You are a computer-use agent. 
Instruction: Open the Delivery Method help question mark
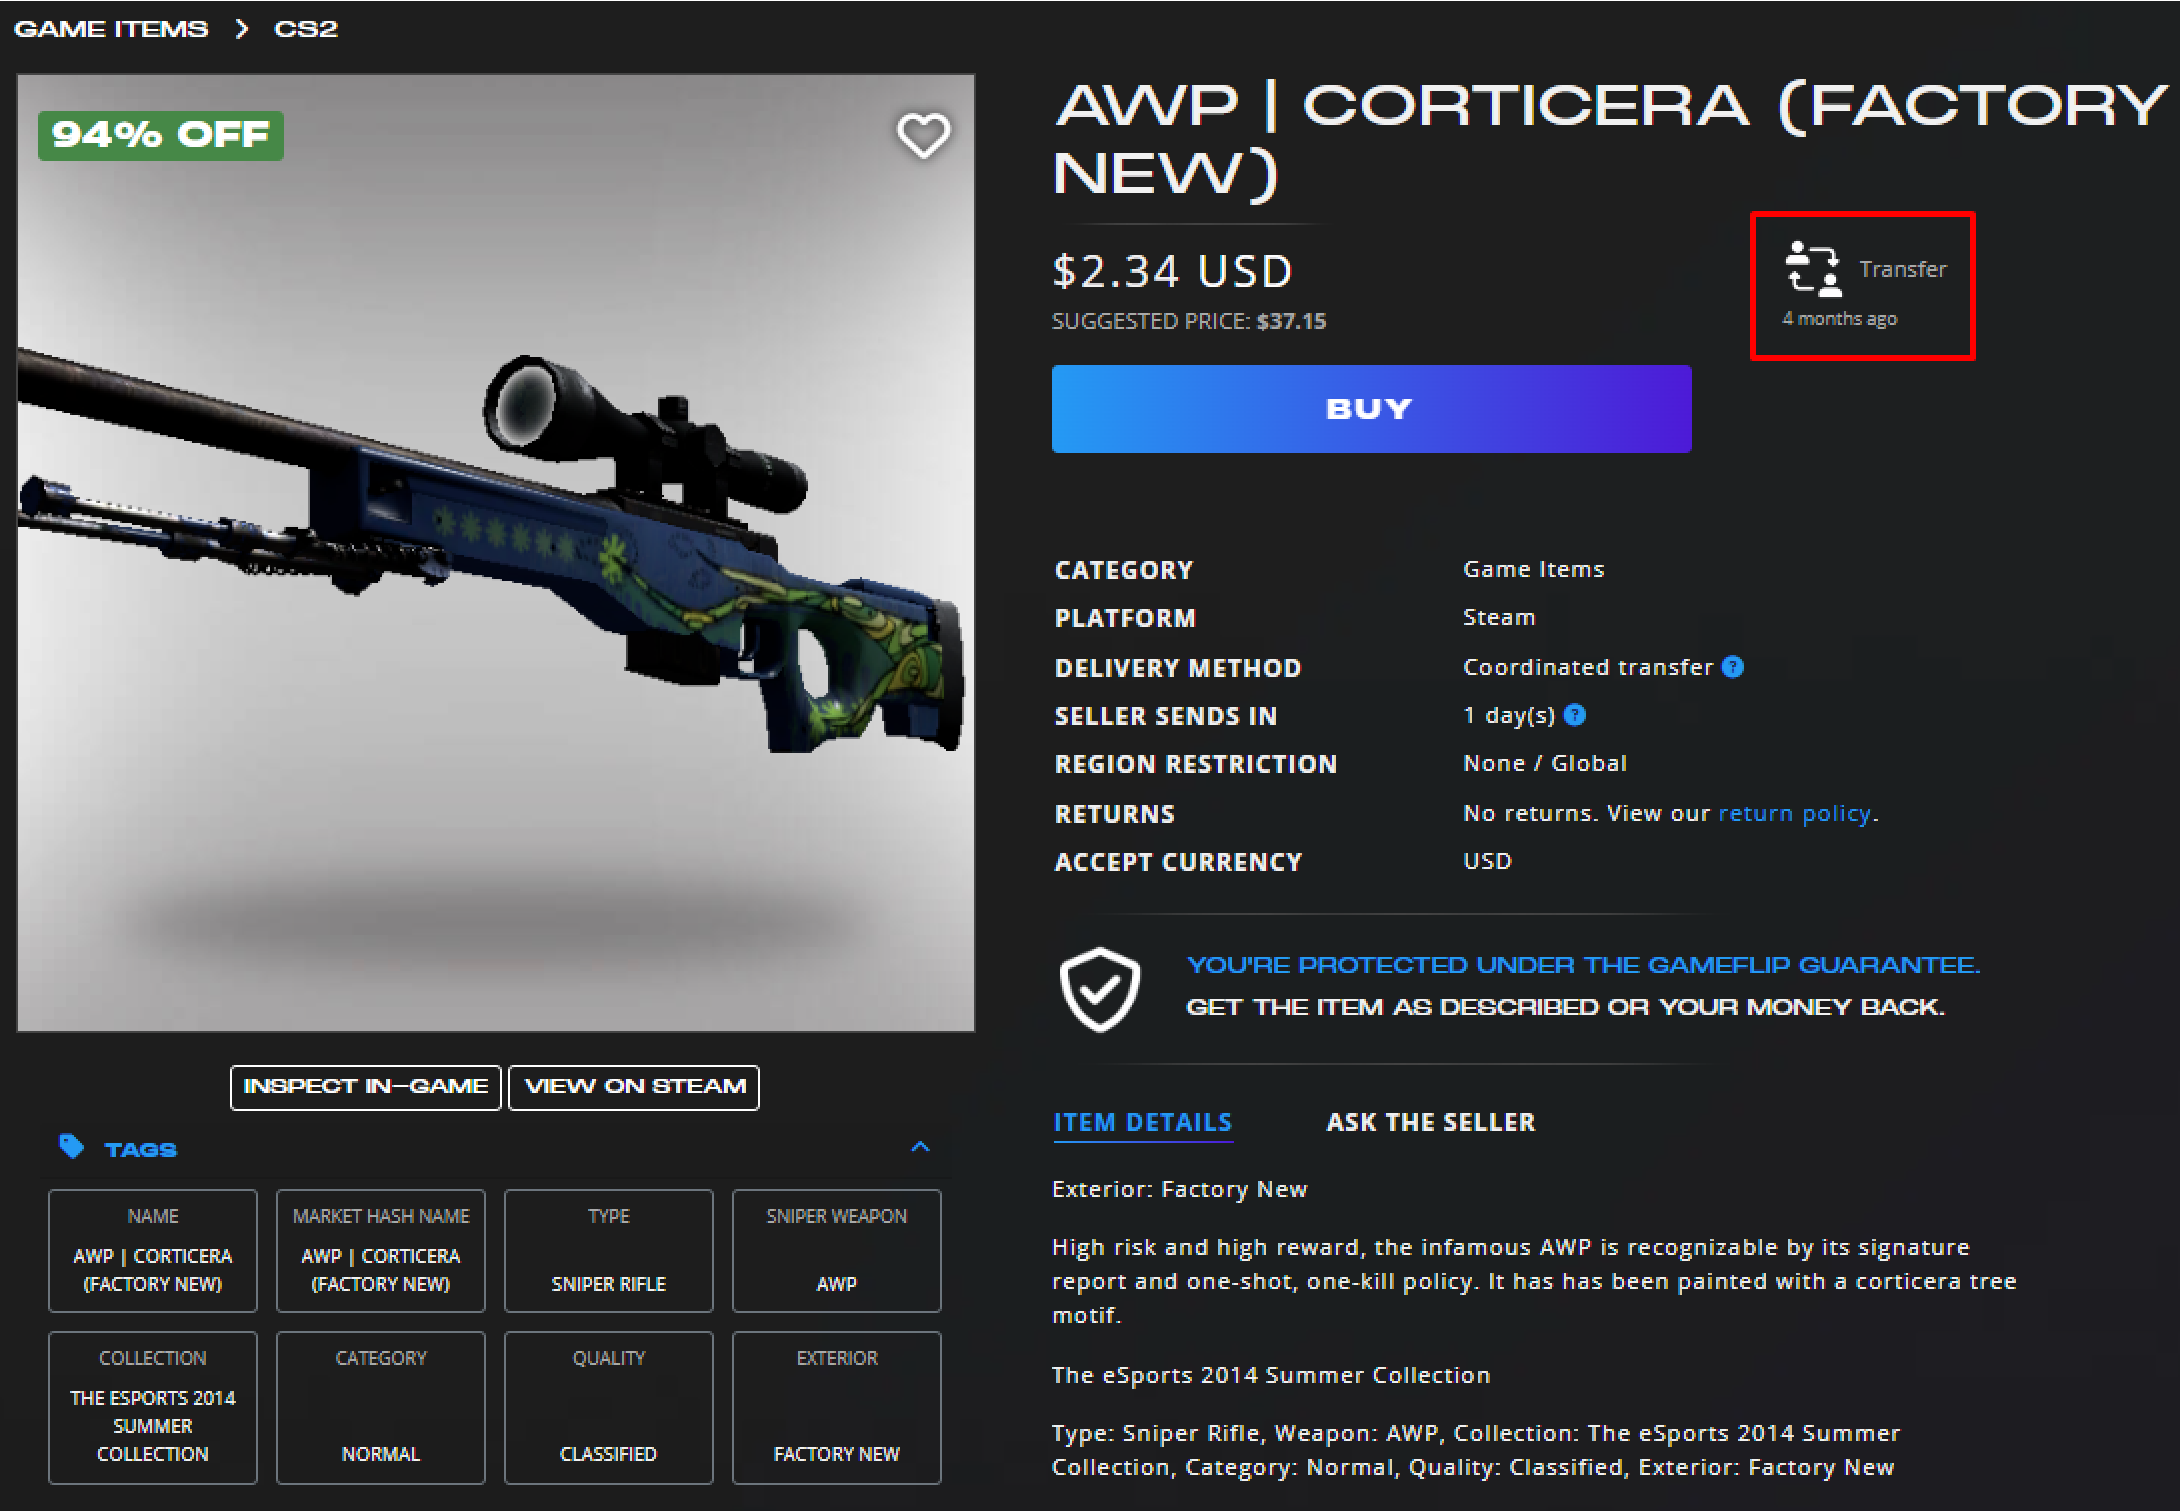(x=1733, y=667)
